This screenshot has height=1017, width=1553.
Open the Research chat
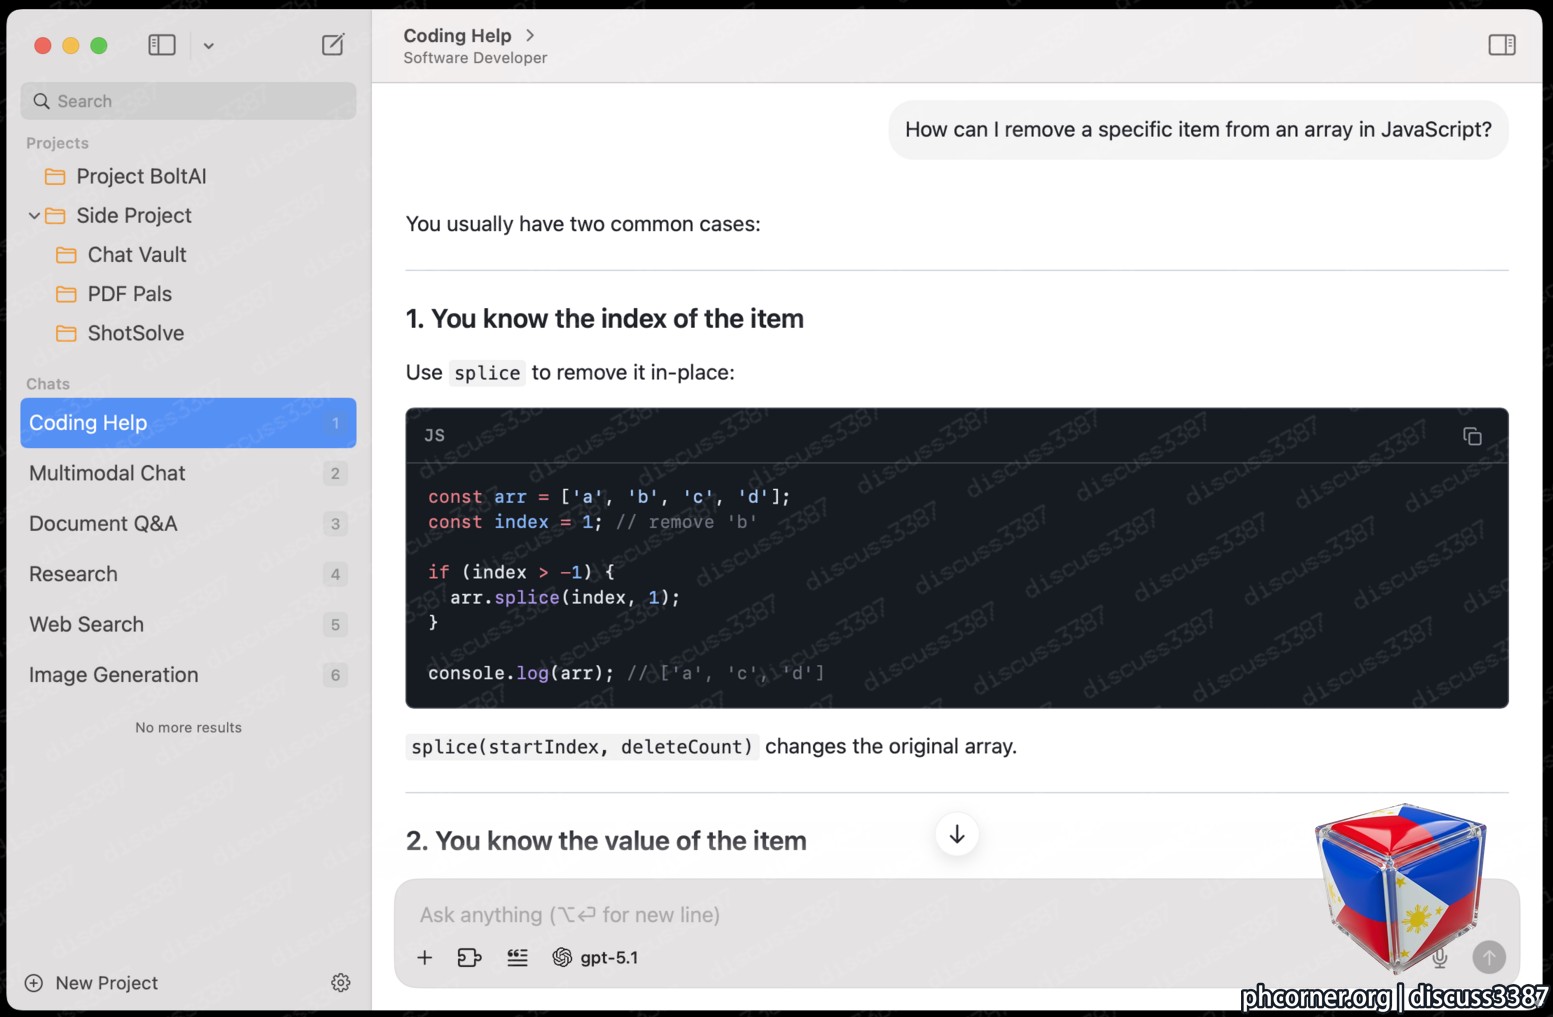click(188, 574)
